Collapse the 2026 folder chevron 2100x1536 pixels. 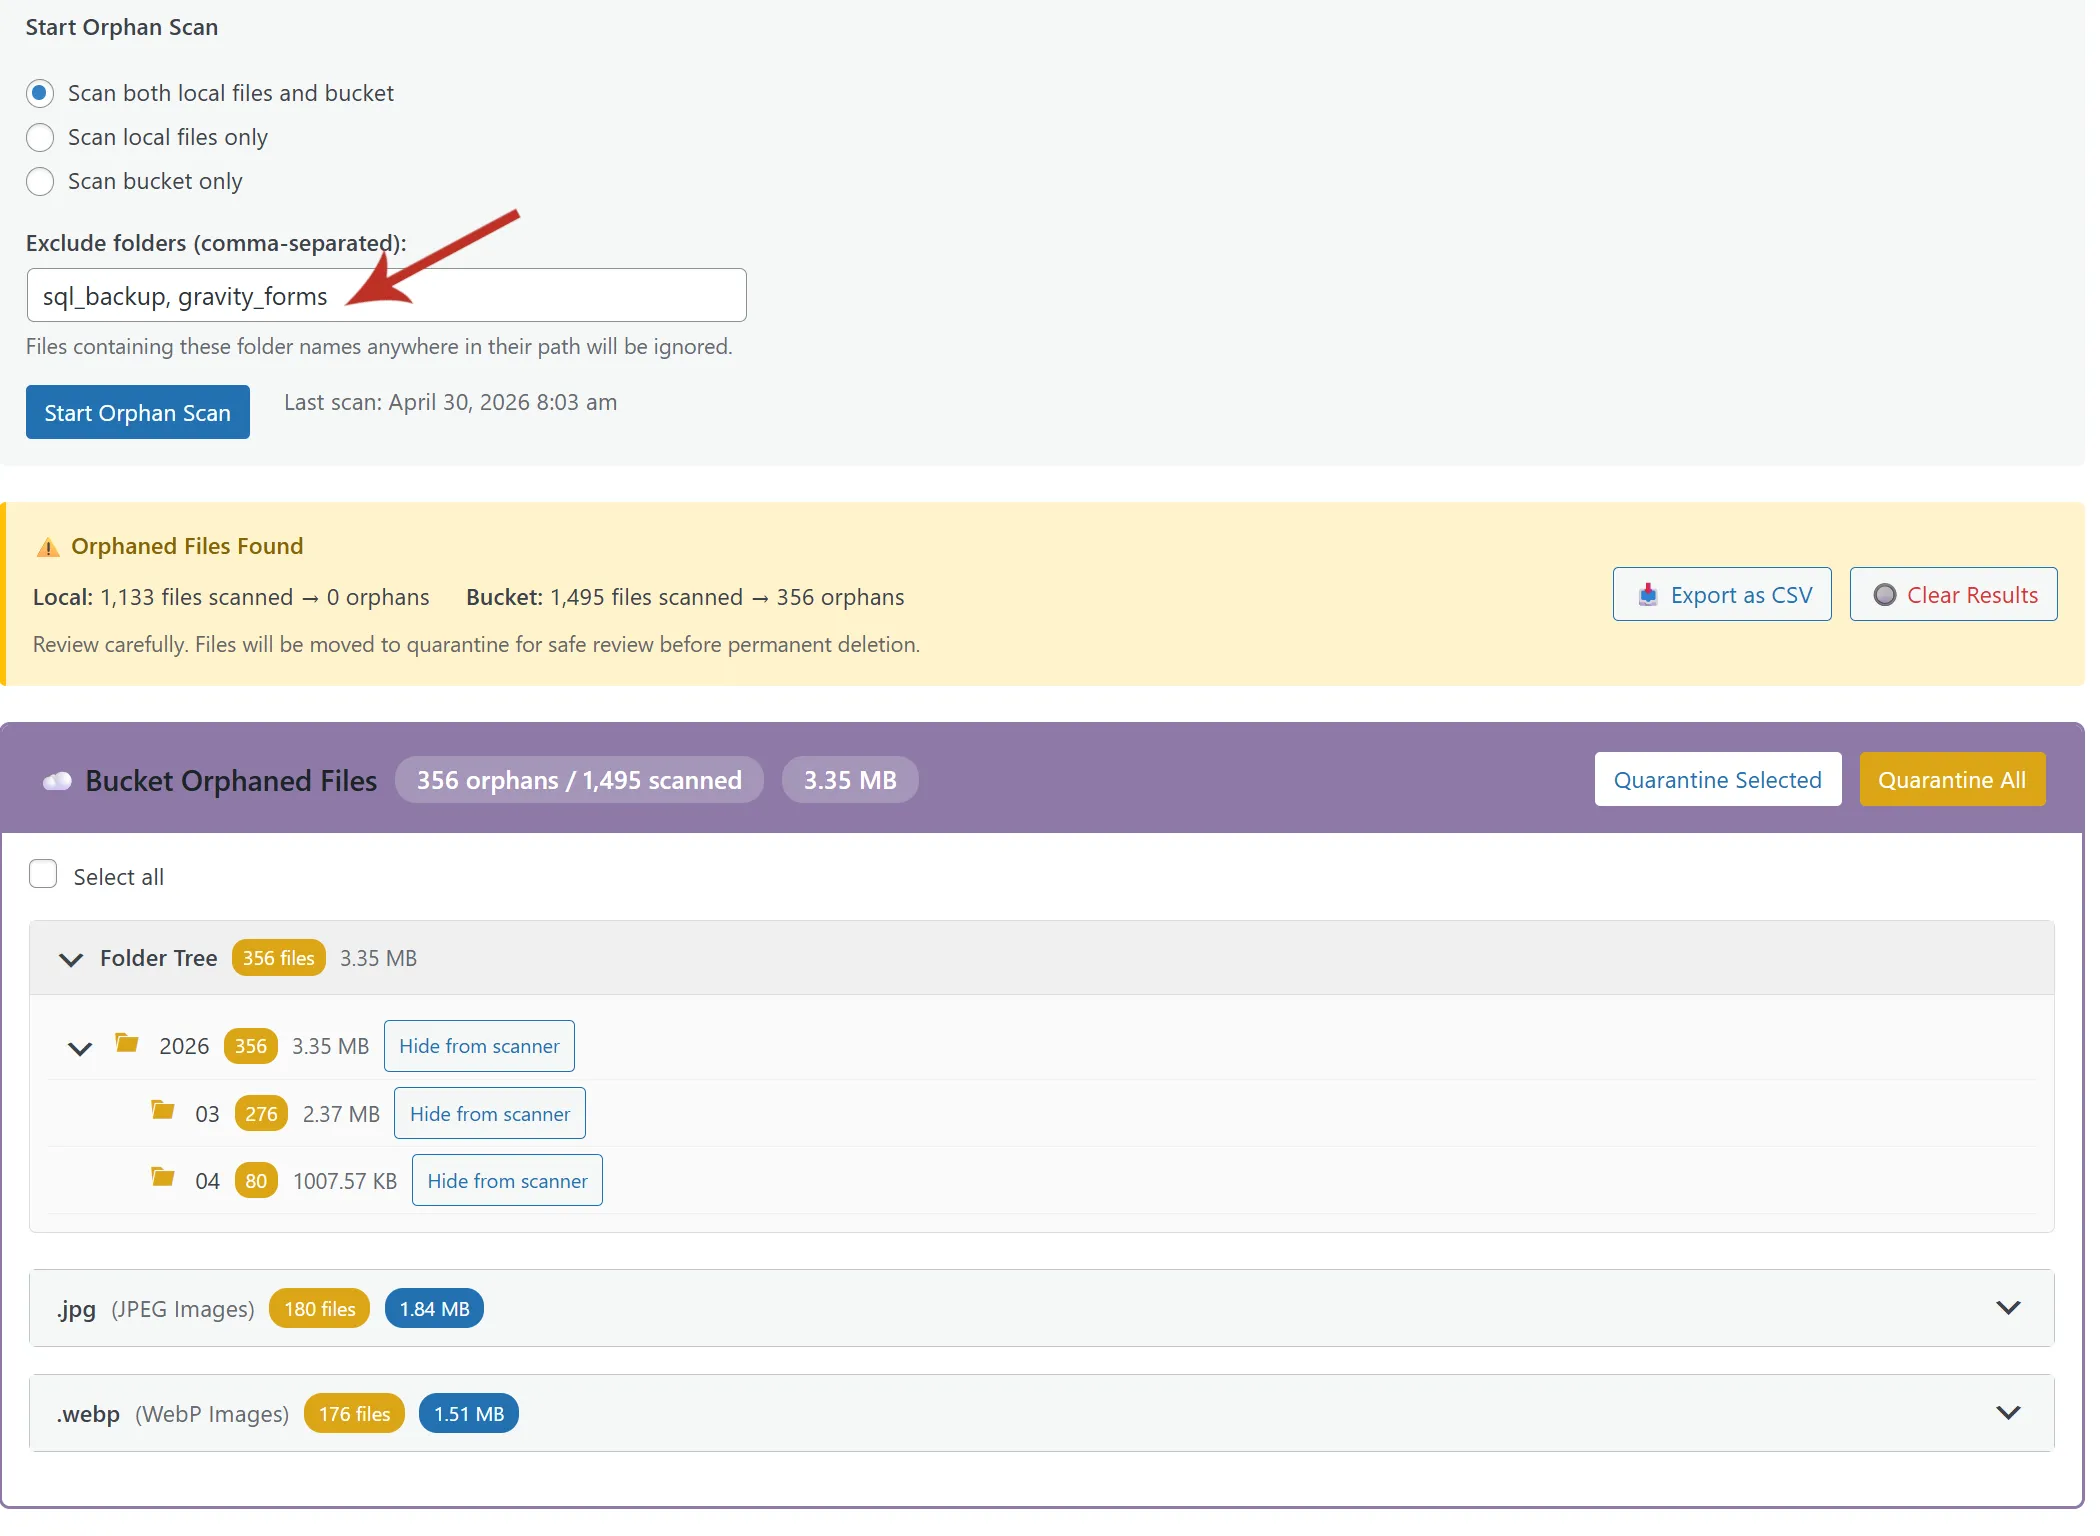pyautogui.click(x=80, y=1048)
